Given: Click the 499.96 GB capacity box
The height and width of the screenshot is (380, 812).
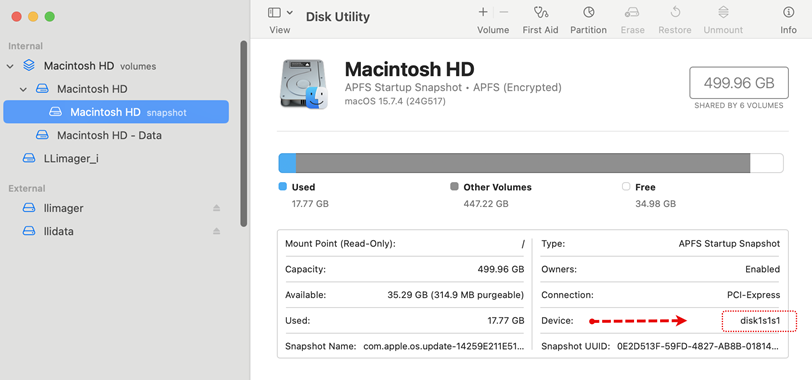Looking at the screenshot, I should pyautogui.click(x=739, y=82).
